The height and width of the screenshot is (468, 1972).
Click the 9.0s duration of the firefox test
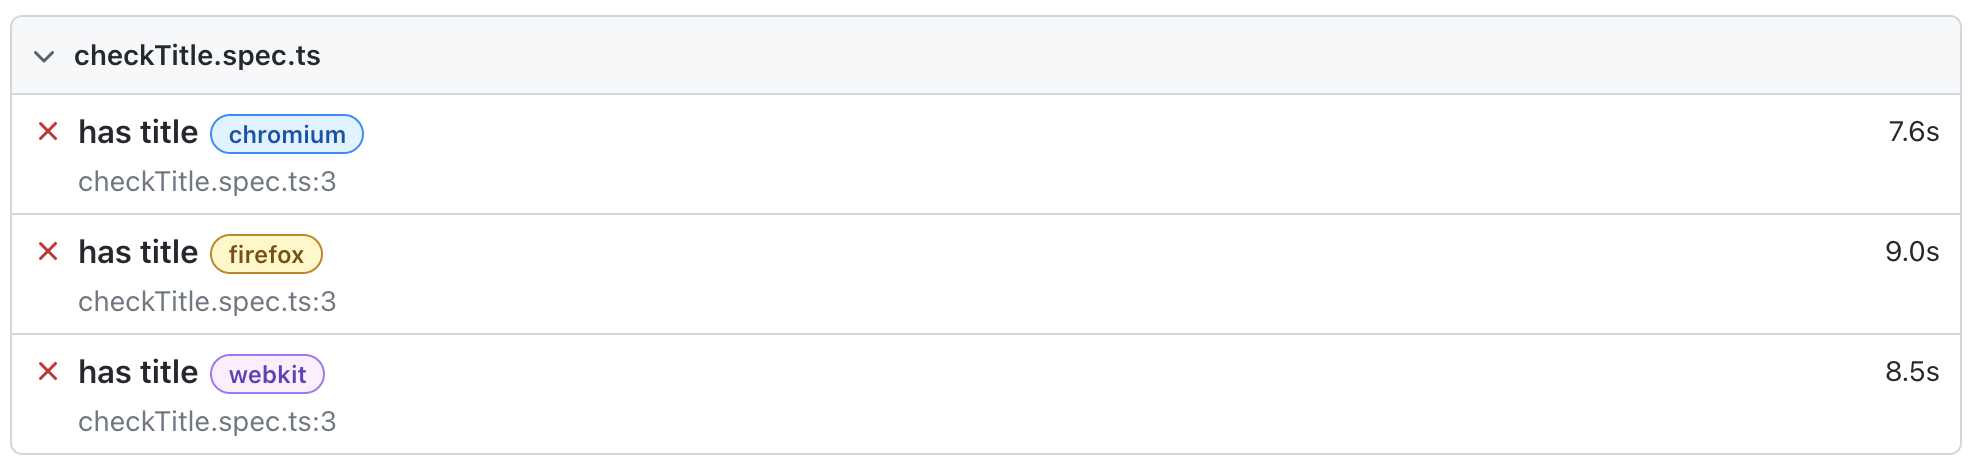1912,252
